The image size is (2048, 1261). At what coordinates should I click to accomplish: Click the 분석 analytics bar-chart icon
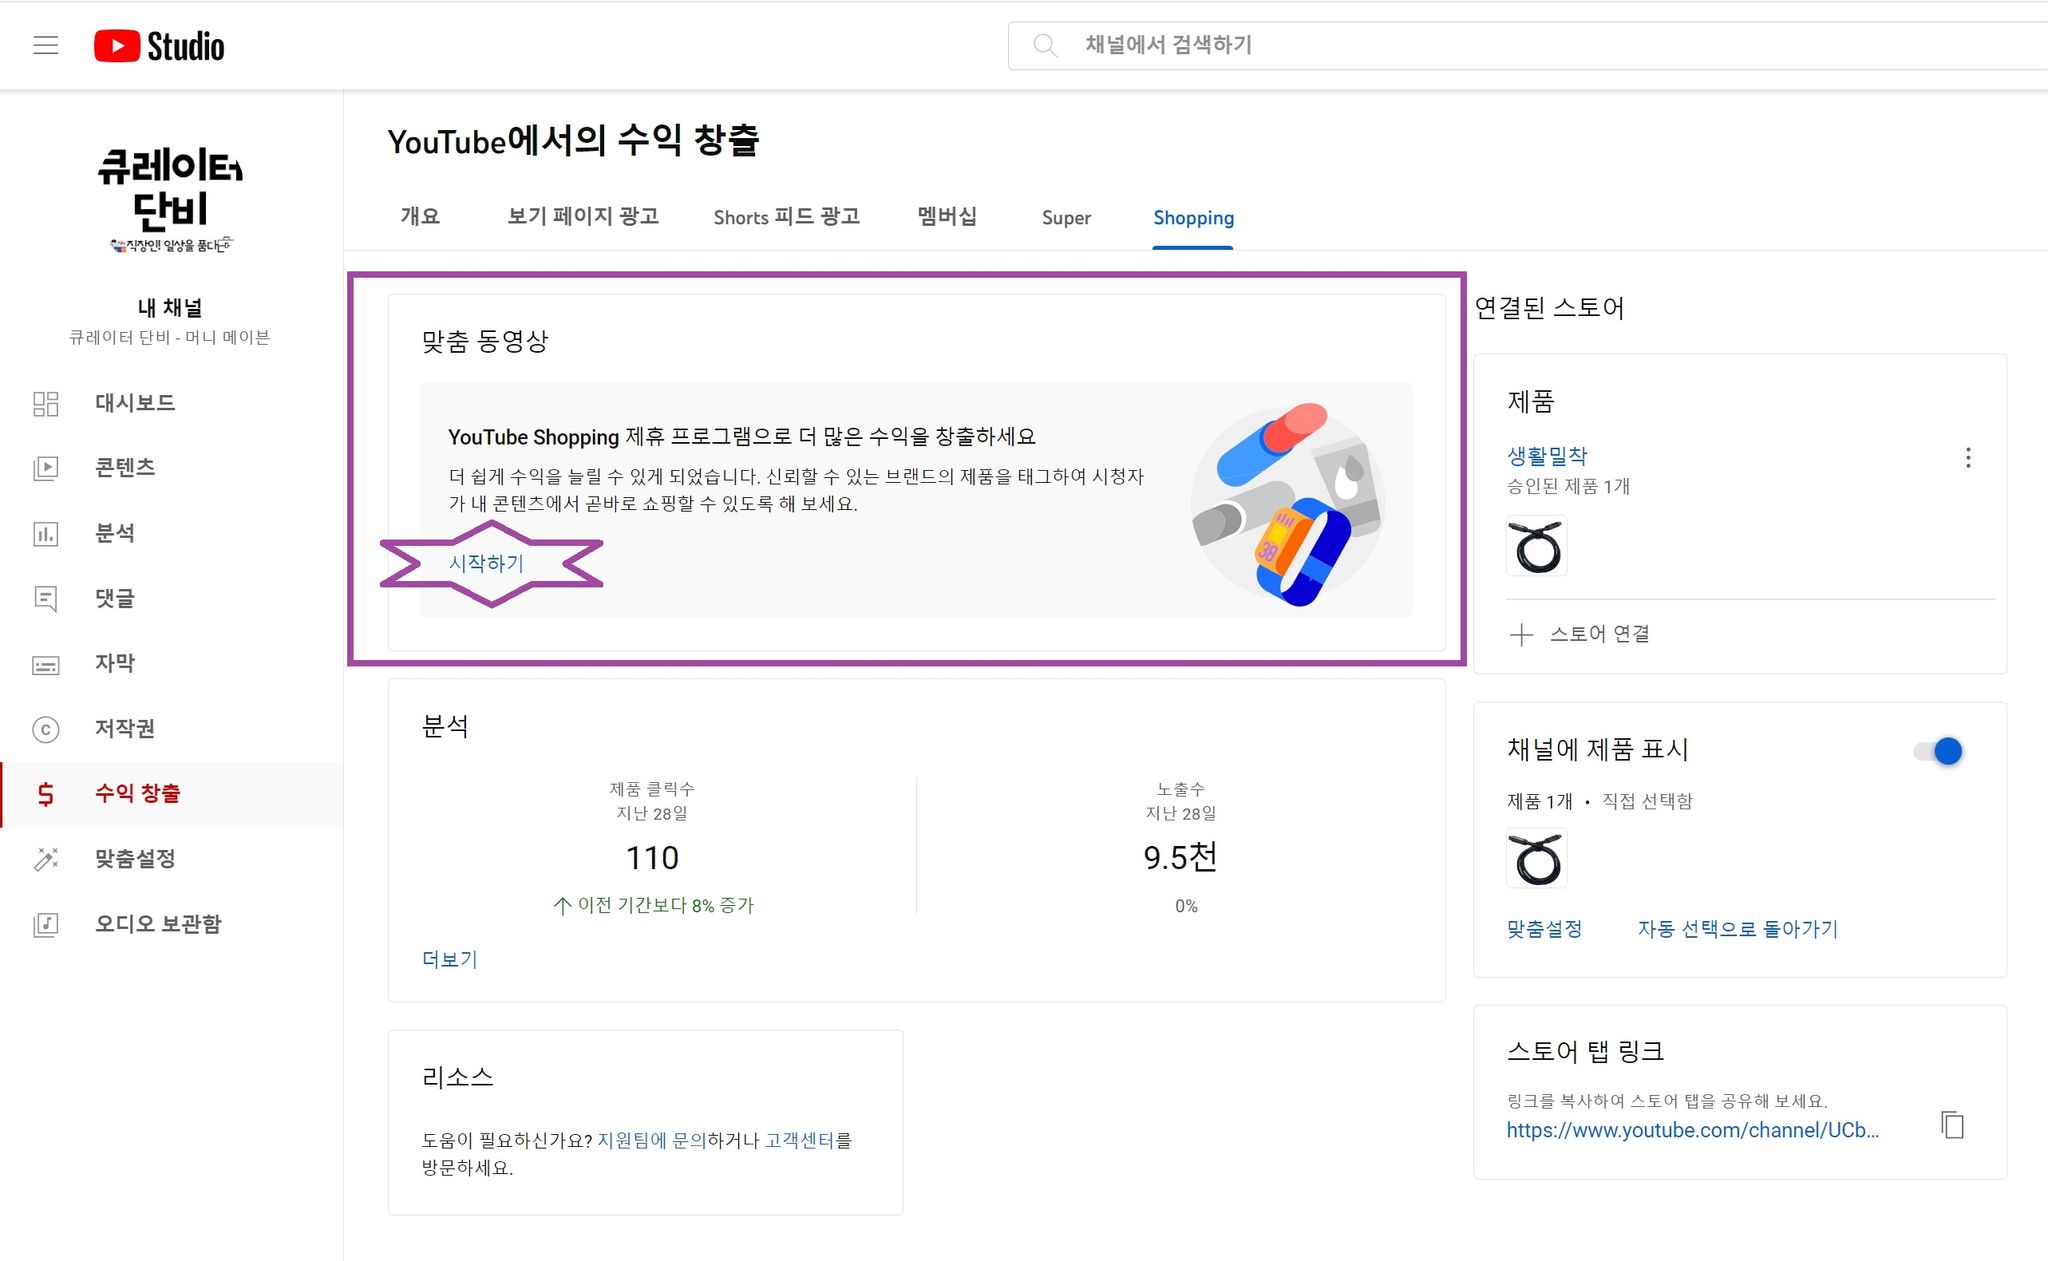(x=46, y=534)
